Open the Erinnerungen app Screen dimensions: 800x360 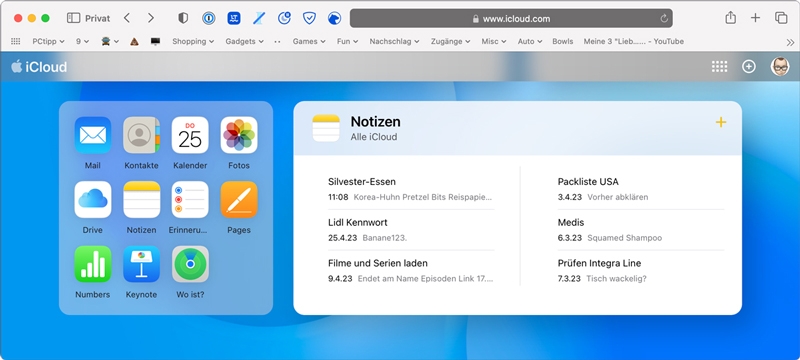(190, 199)
